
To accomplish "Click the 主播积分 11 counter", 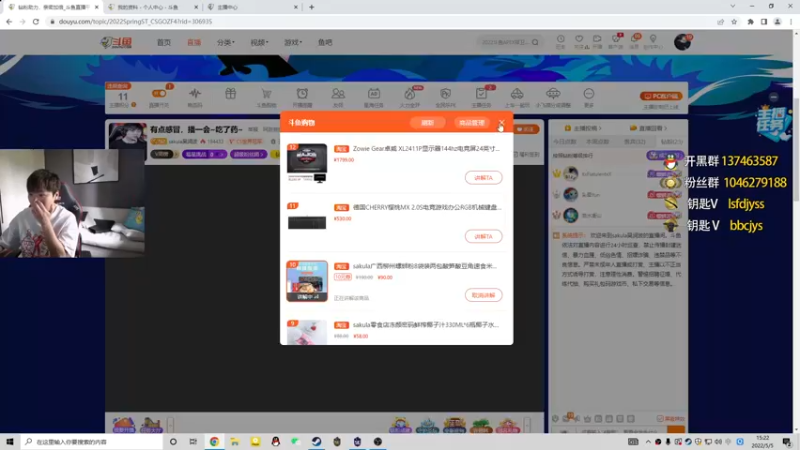I will (x=123, y=99).
